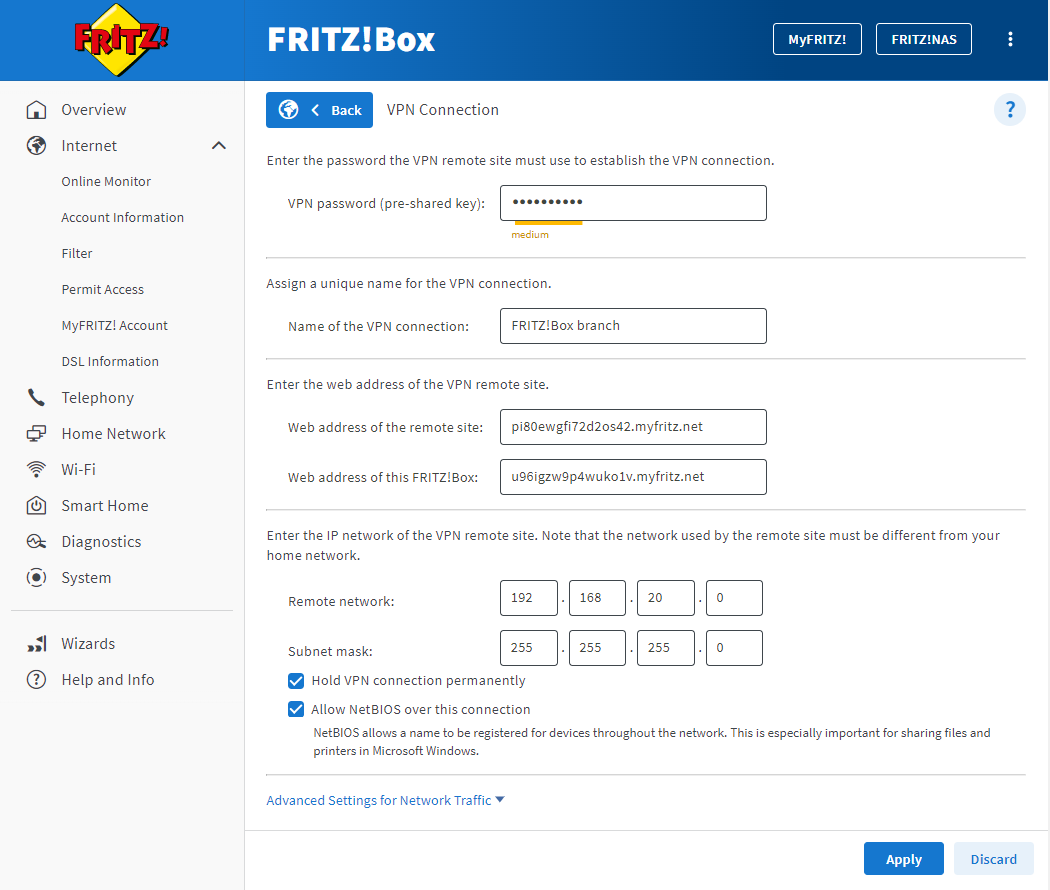Collapse the Internet menu chevron
The image size is (1050, 890).
[x=219, y=146]
